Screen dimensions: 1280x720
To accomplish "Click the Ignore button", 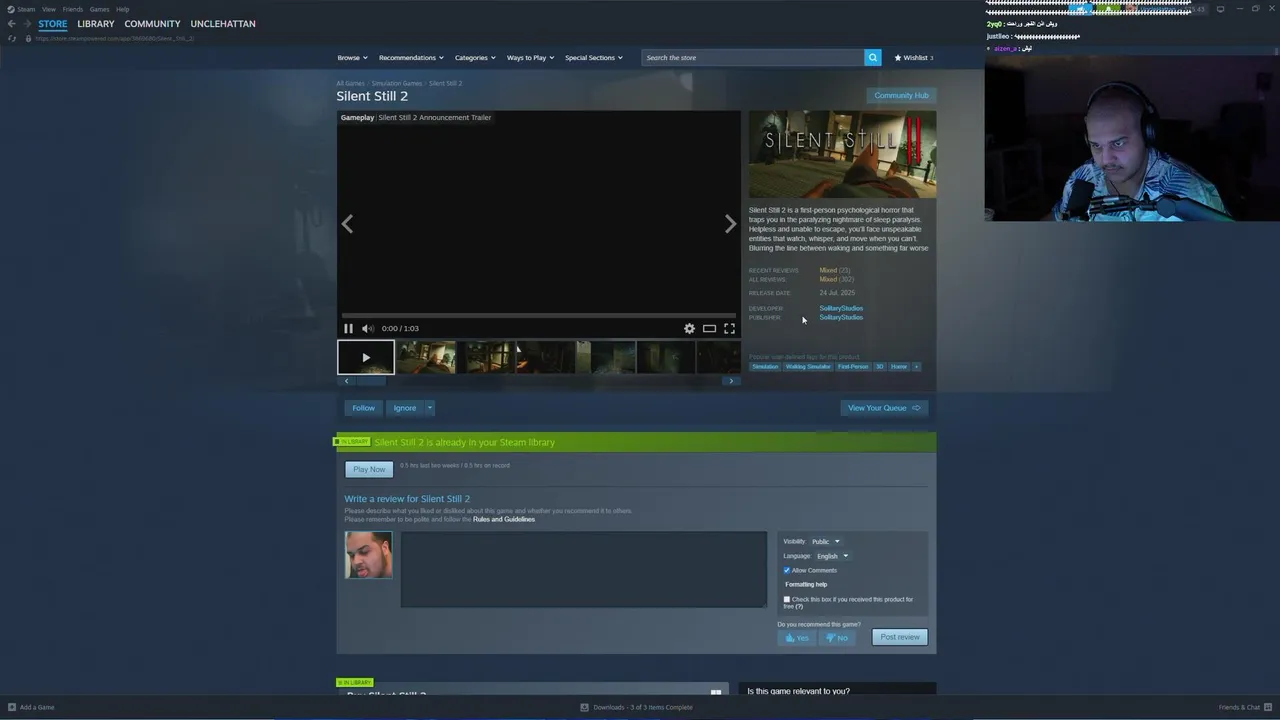I will [405, 408].
